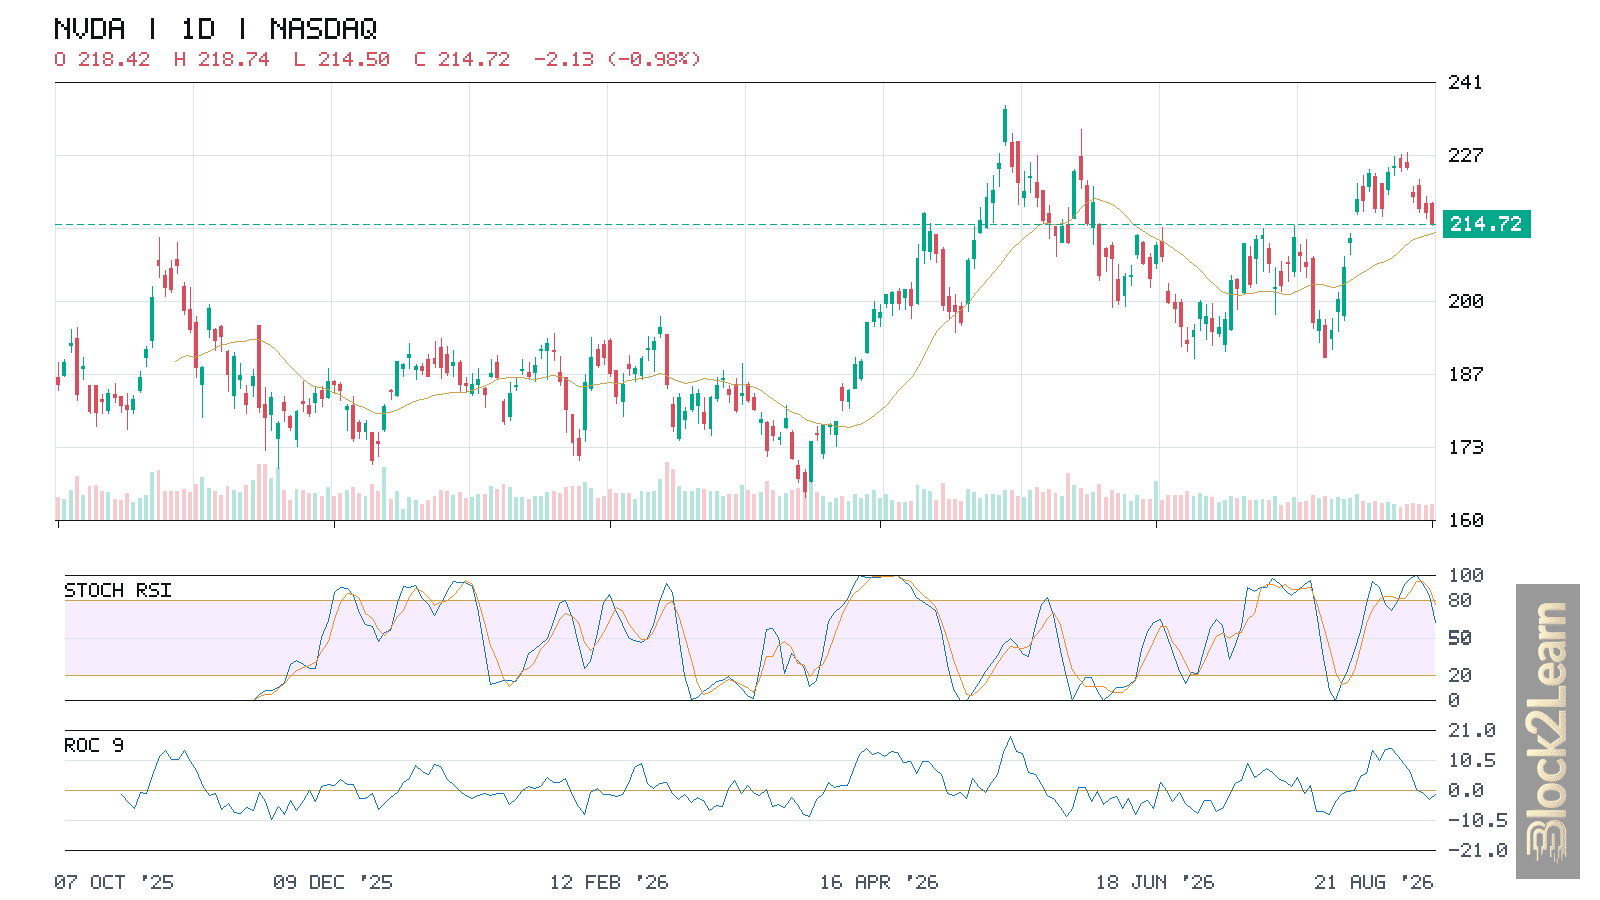The height and width of the screenshot is (900, 1600).
Task: Click the ROC 21.0 axis label
Action: (x=1471, y=730)
